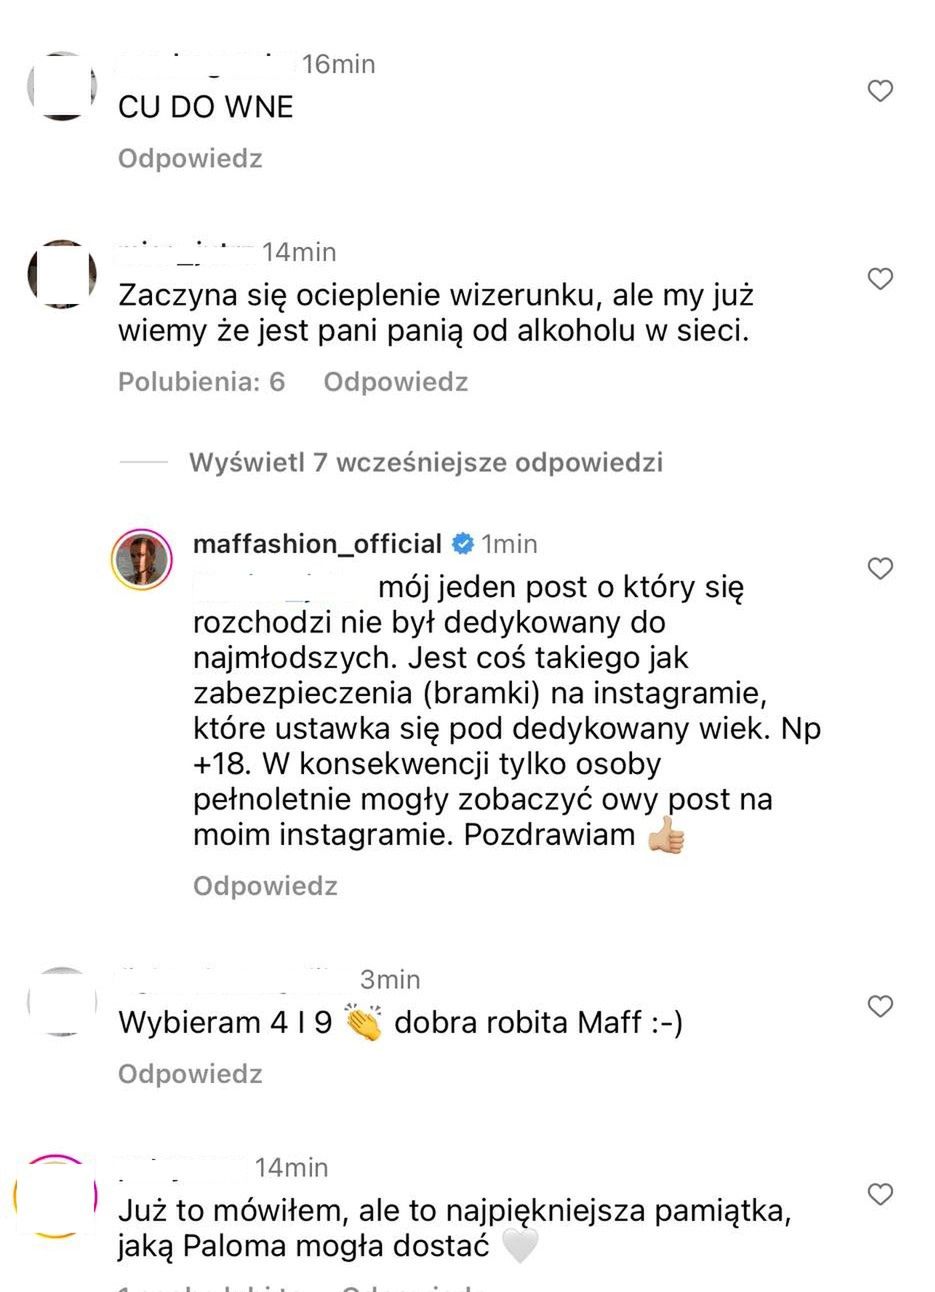Reply to the "ocieplenie wizerunku" comment
The height and width of the screenshot is (1292, 935).
click(395, 382)
